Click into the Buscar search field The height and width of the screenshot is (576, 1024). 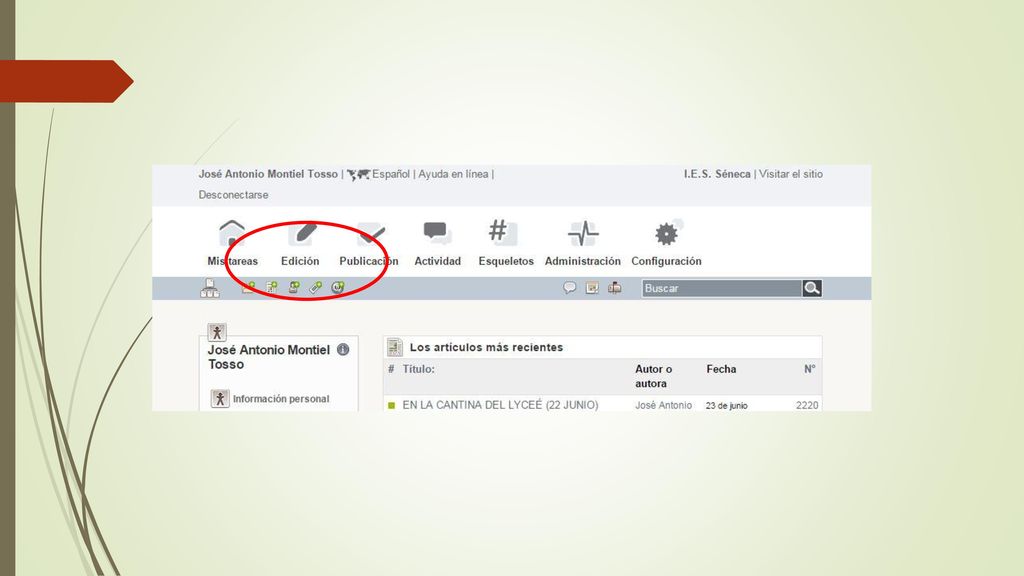pos(722,288)
